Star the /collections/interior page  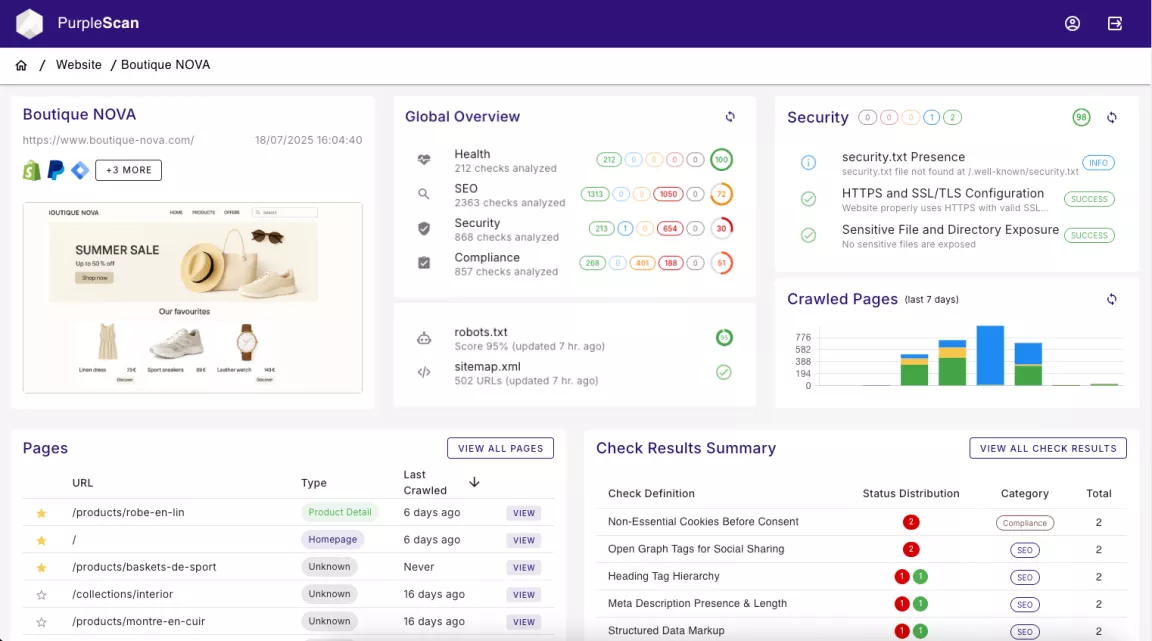(41, 594)
